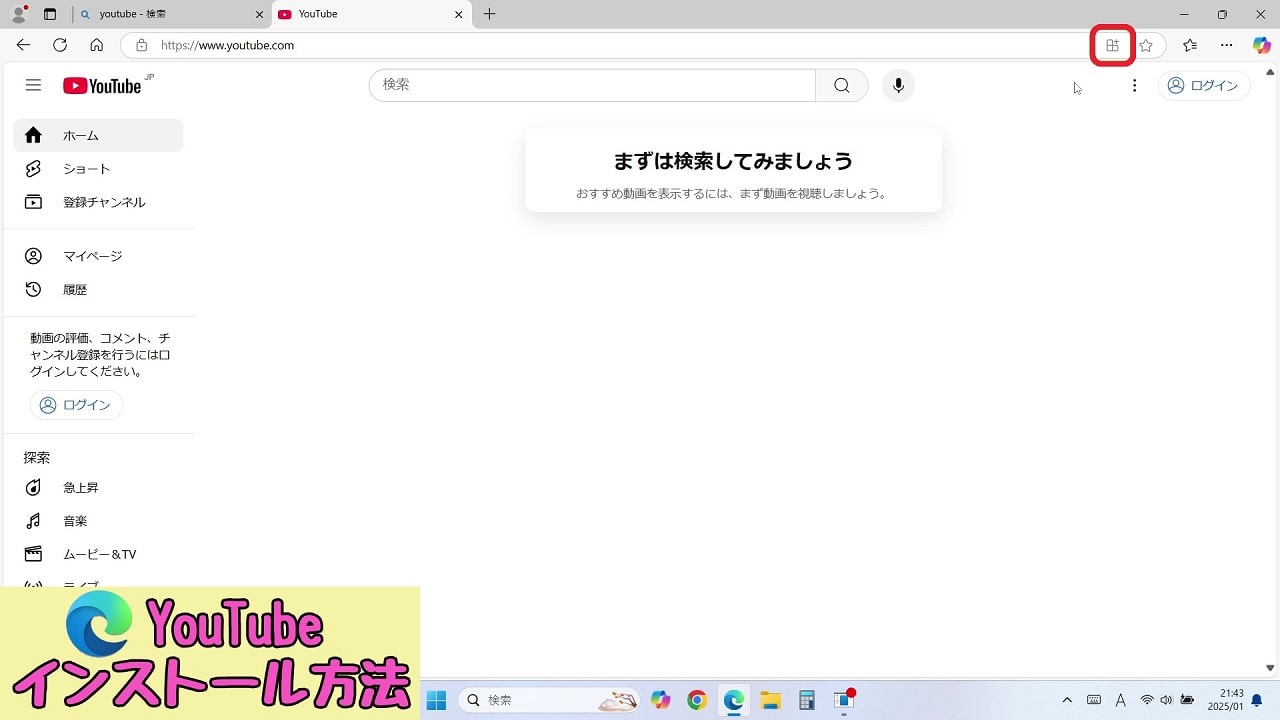1280x720 pixels.
Task: Click the Edge home button
Action: tap(97, 45)
